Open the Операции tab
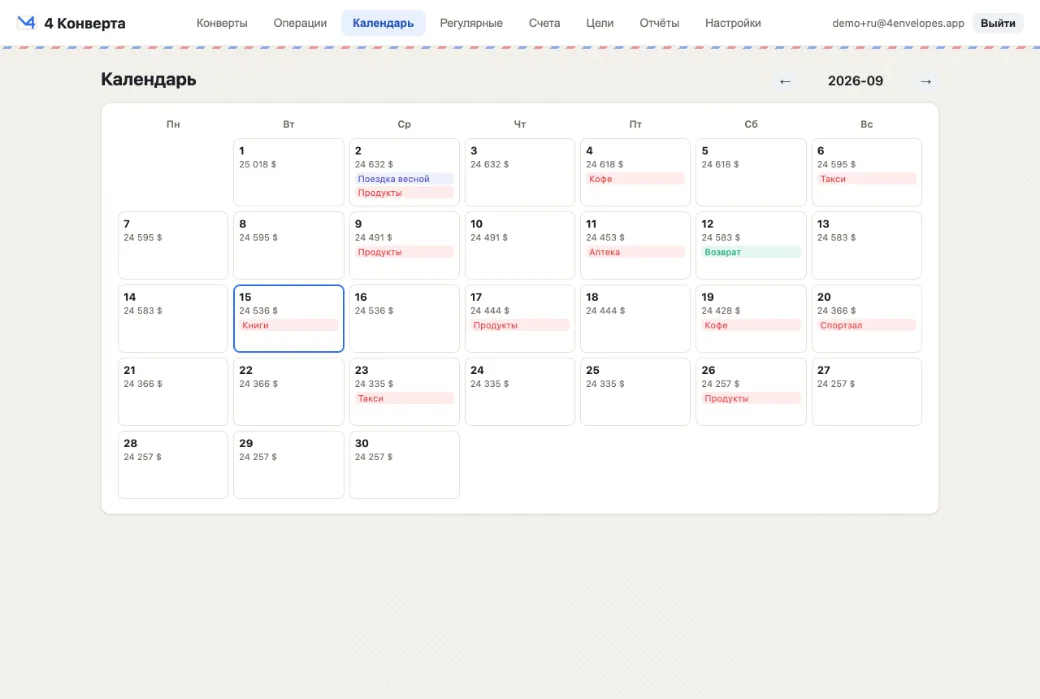Screen dimensions: 1040x699 click(x=300, y=23)
